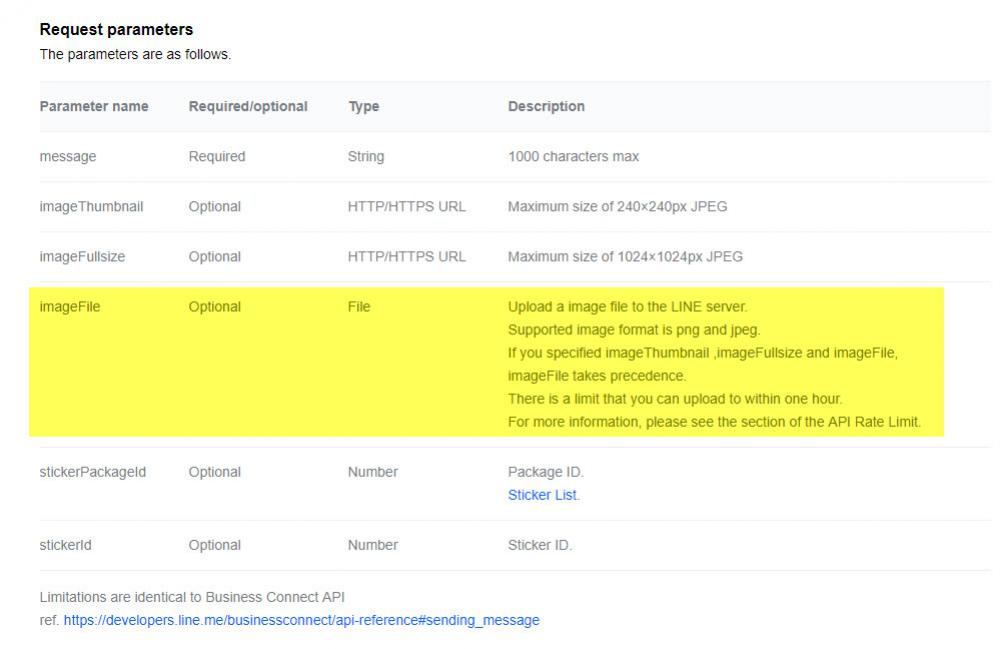The height and width of the screenshot is (649, 1003).
Task: Click the Required/optional column header
Action: click(x=248, y=106)
